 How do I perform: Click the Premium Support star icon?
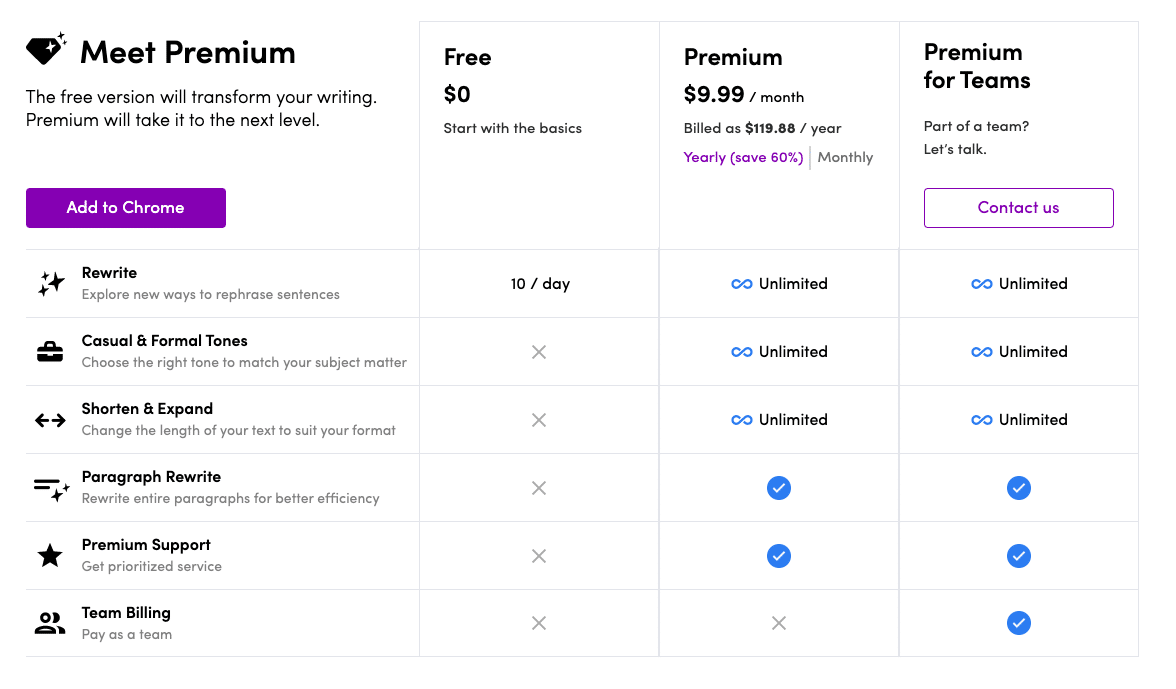tap(50, 556)
